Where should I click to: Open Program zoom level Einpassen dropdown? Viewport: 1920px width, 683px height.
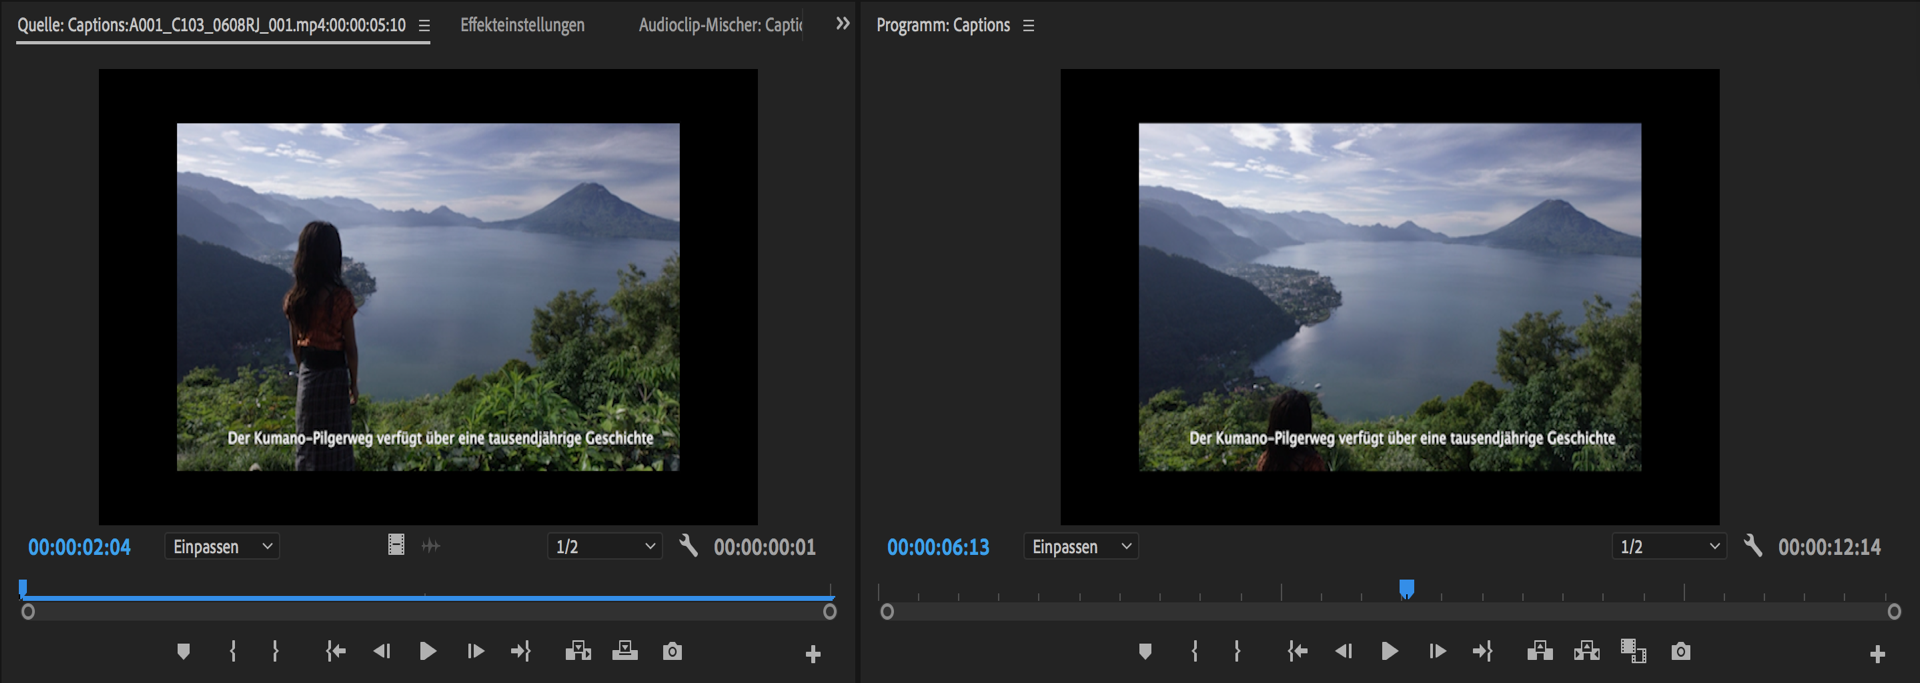coord(1081,546)
